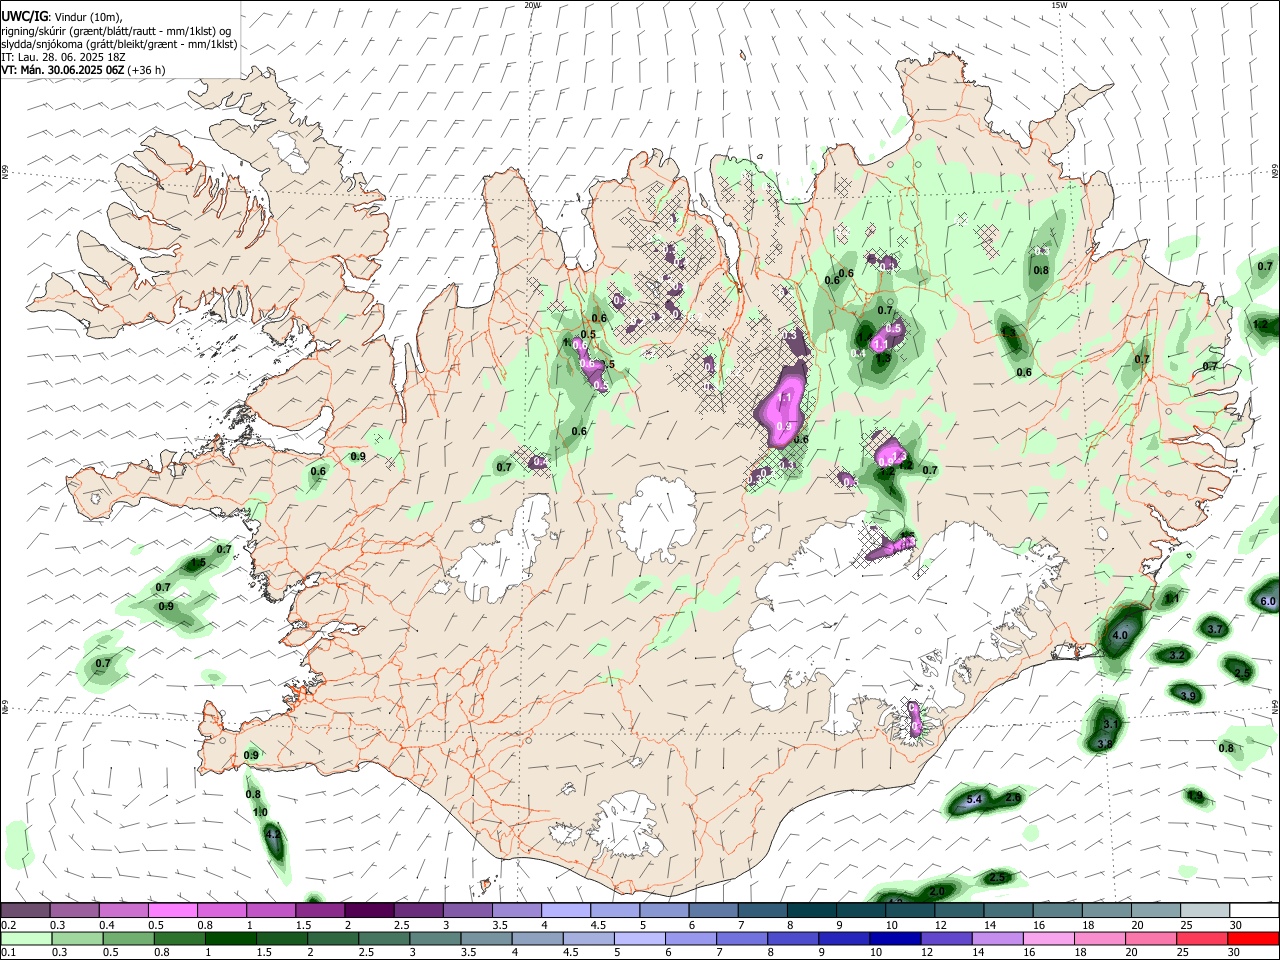1280x960 pixels.
Task: Pick the light lavender 5 mm rain legend swatch
Action: (639, 938)
